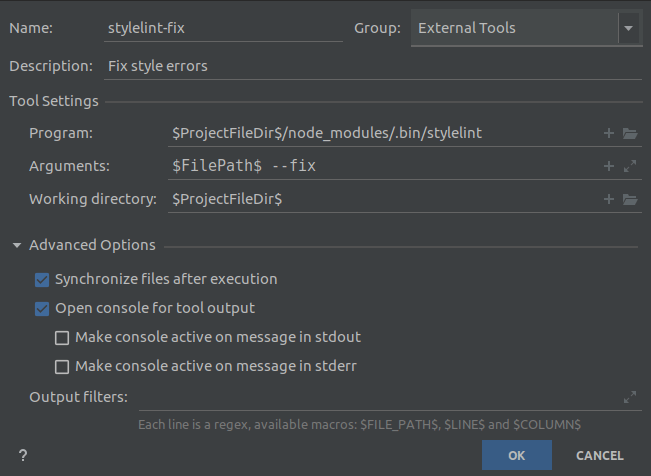Open the Group External Tools dropdown
651x476 pixels.
(x=628, y=28)
